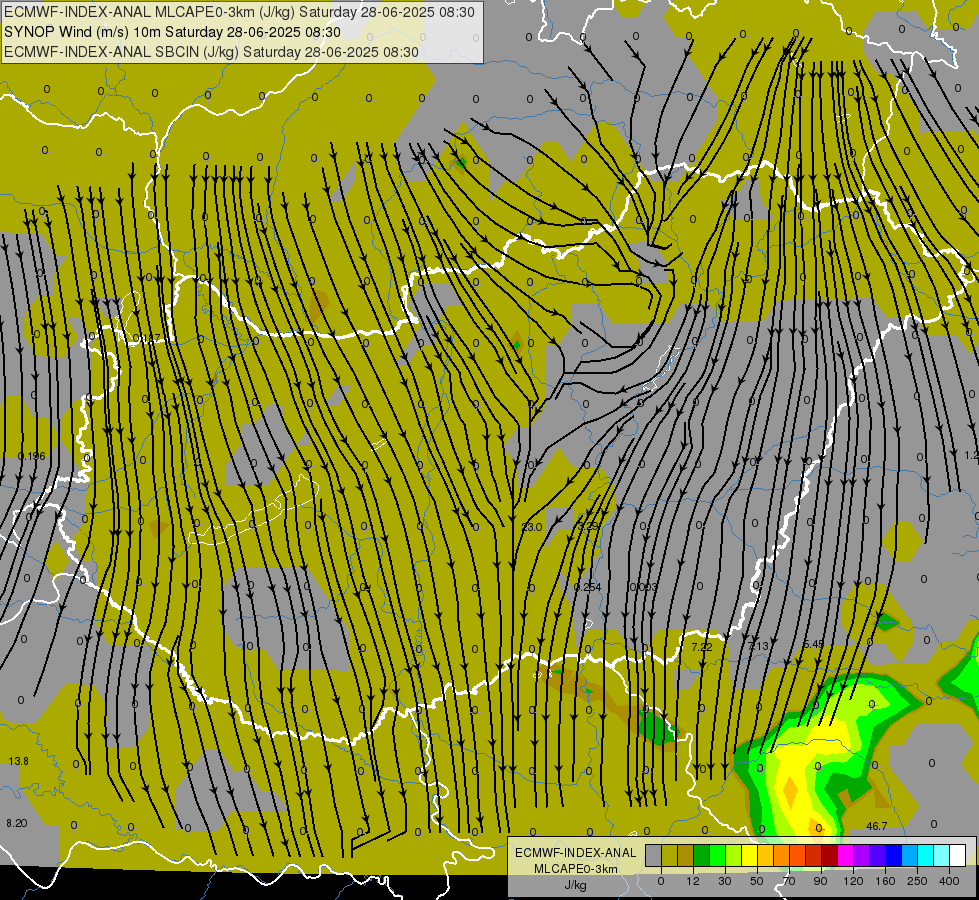Select the dark red legend swatch
This screenshot has height=900, width=979.
click(830, 855)
